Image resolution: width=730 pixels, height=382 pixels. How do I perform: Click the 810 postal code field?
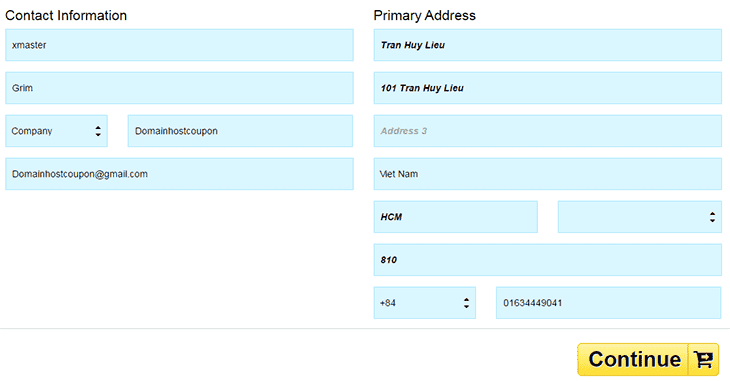[x=548, y=260]
